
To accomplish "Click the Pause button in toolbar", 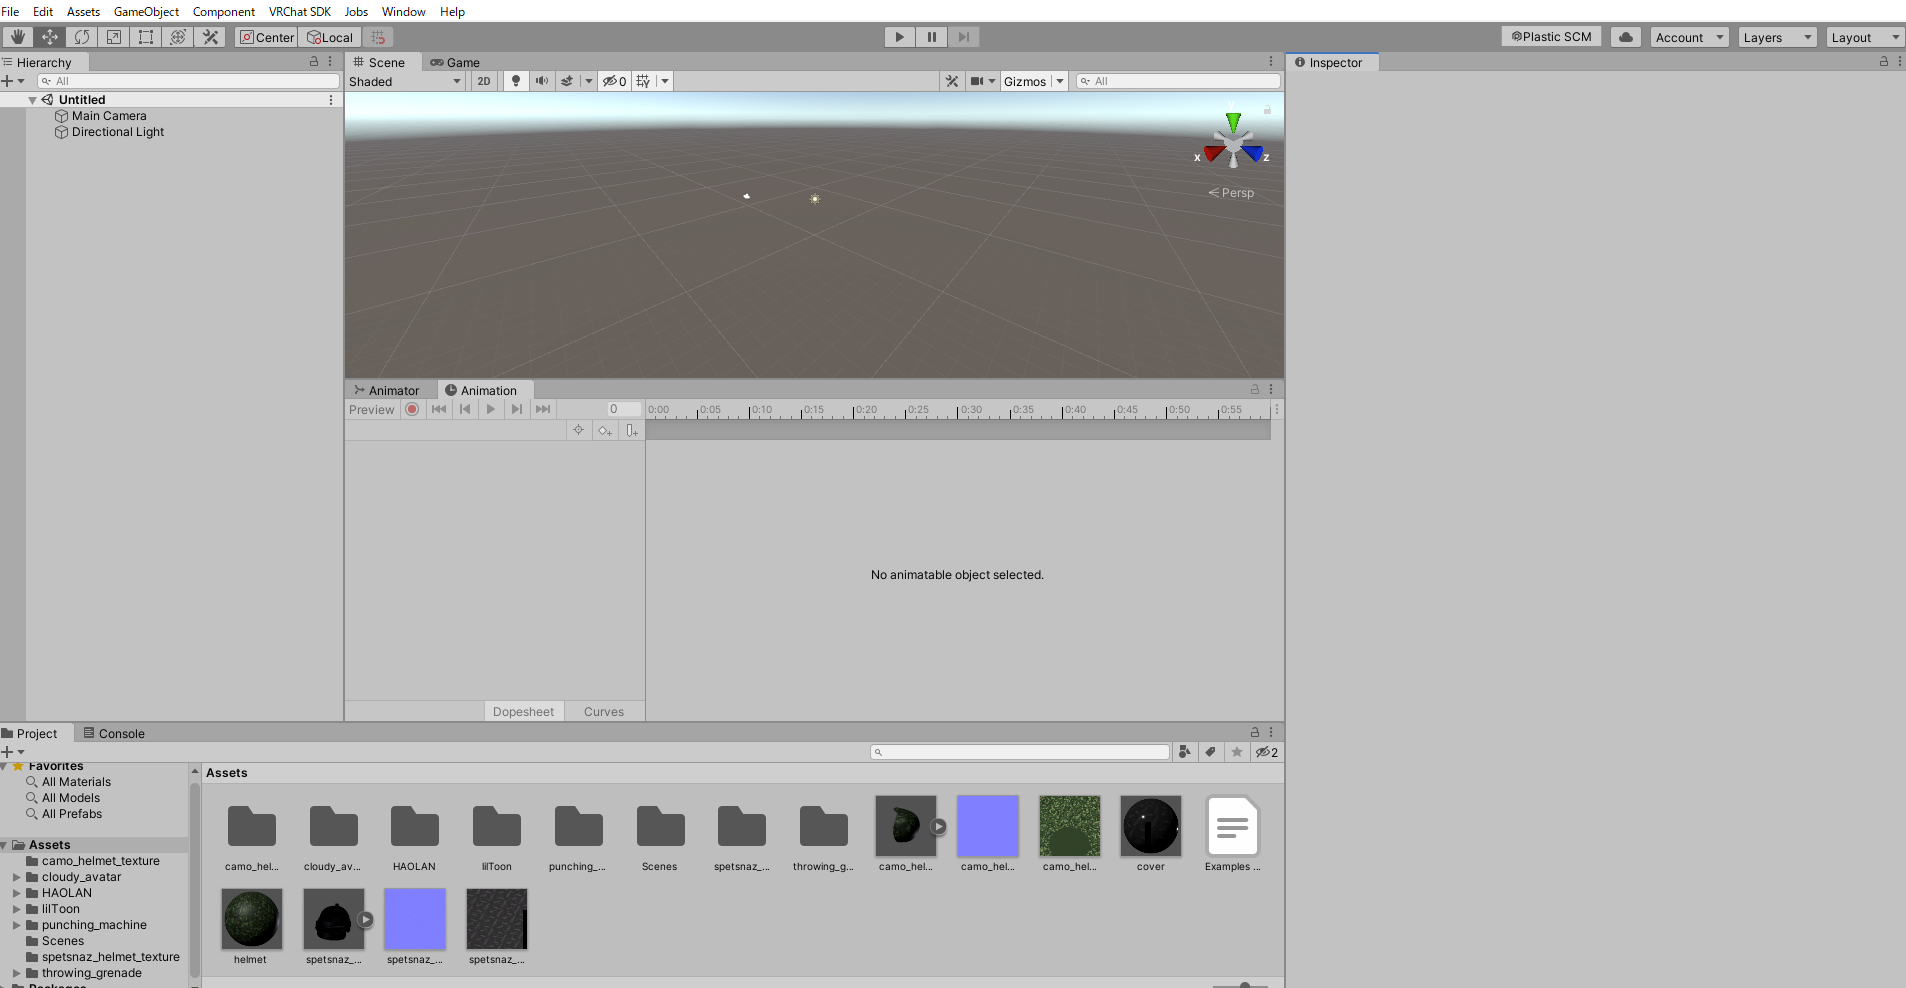I will (931, 37).
